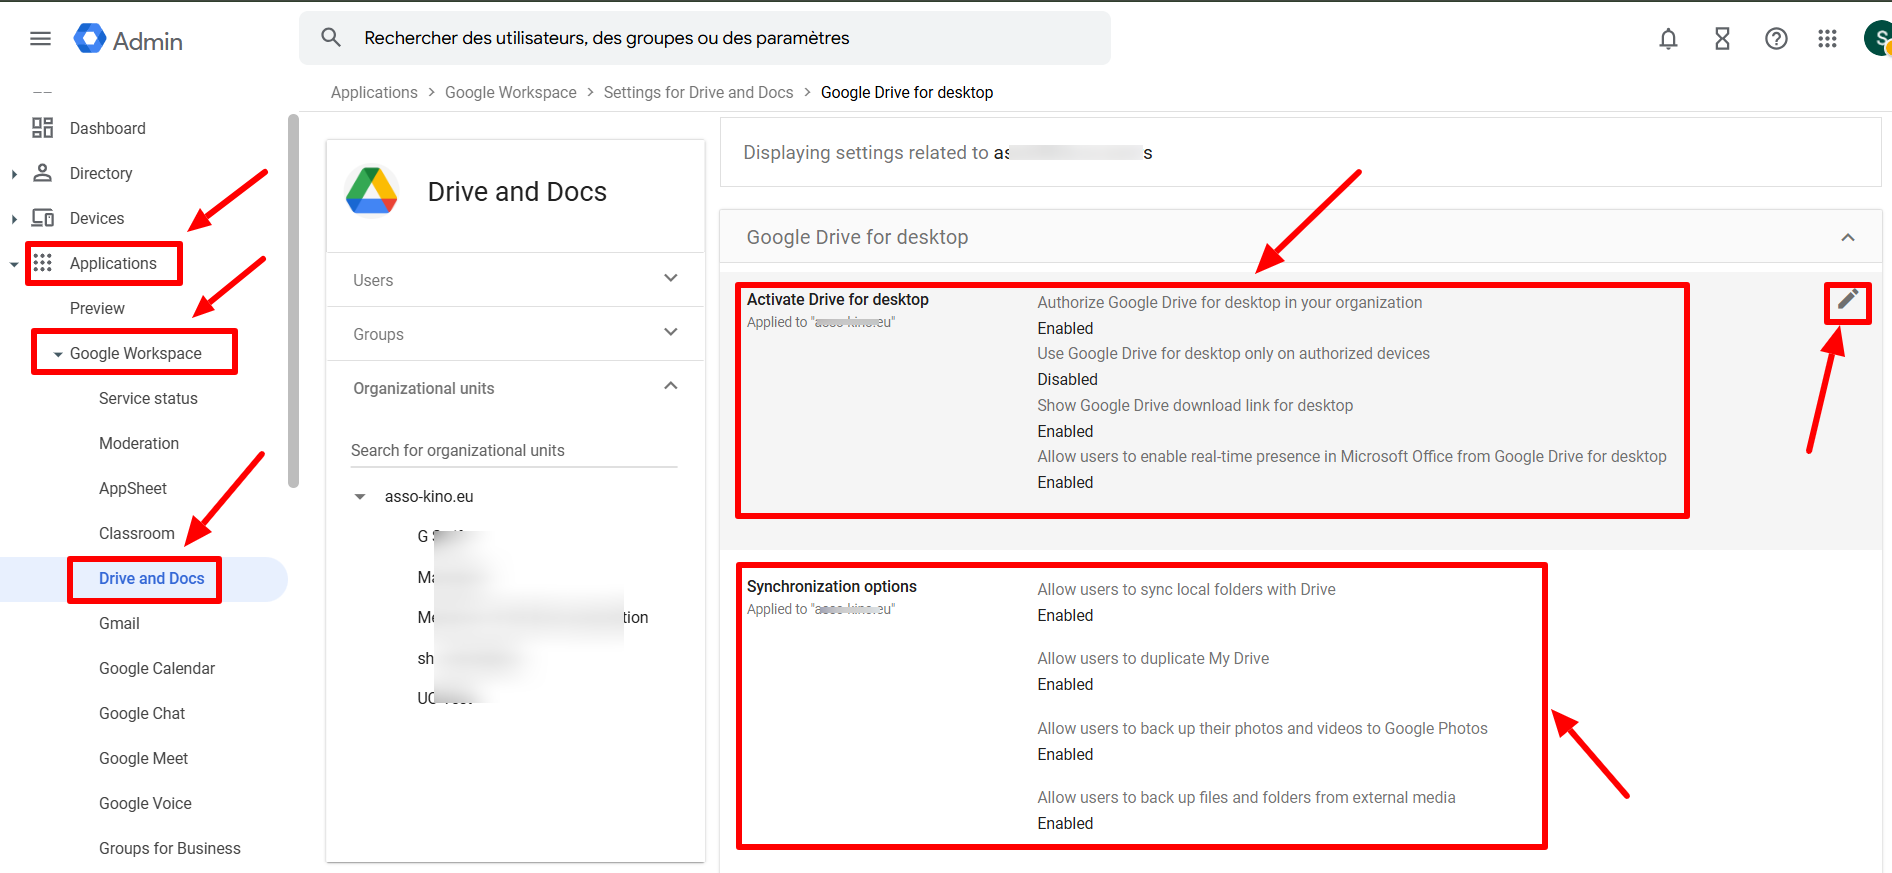This screenshot has height=873, width=1892.
Task: Click Allow users to duplicate My Drive
Action: tap(1153, 658)
